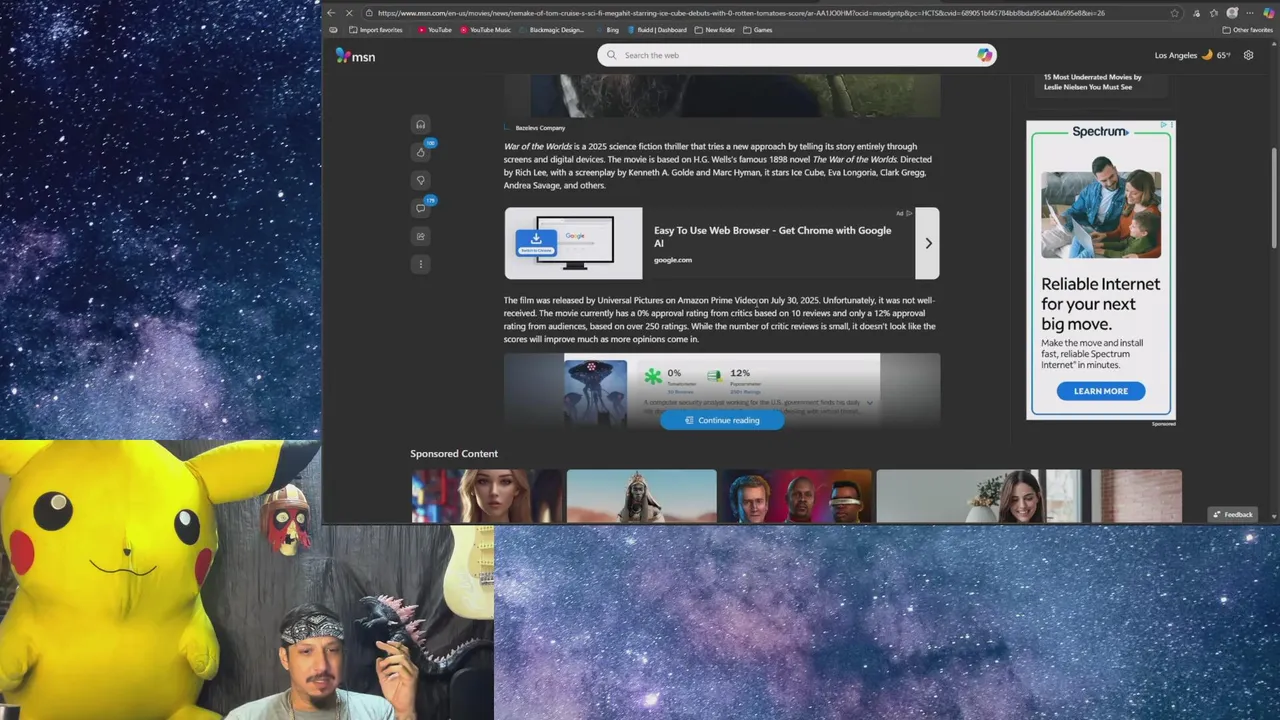Click the Search the web field

tap(795, 55)
